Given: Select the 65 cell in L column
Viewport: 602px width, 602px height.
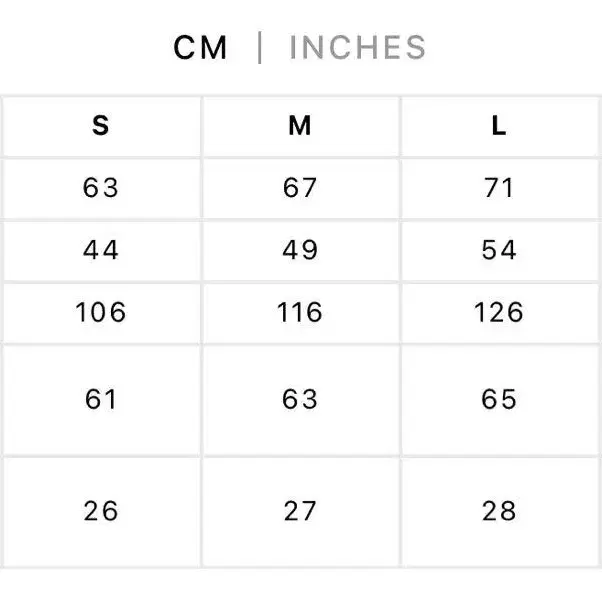Looking at the screenshot, I should coord(499,400).
